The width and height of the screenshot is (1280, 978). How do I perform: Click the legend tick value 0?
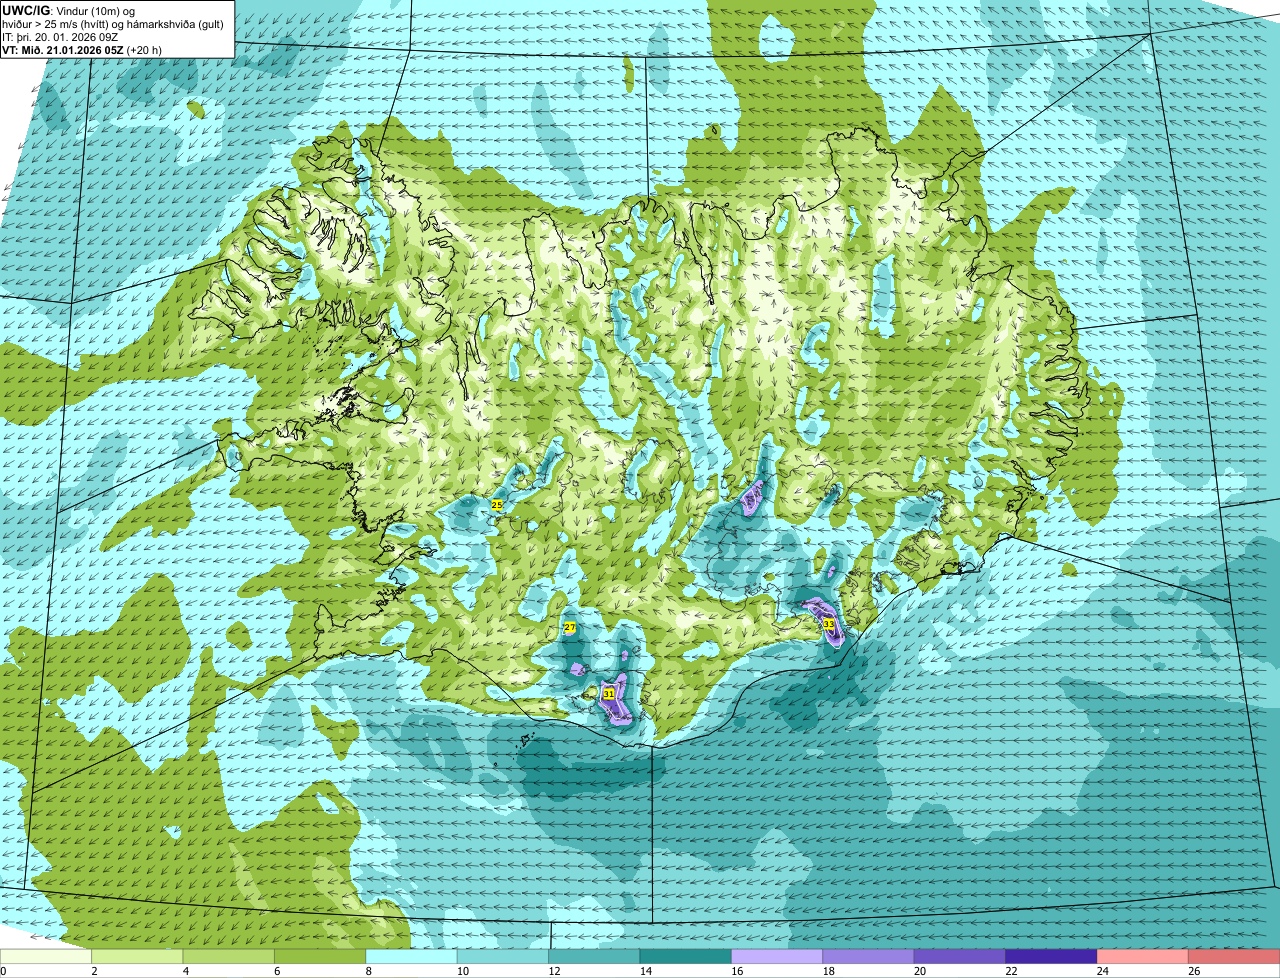click(x=3, y=971)
